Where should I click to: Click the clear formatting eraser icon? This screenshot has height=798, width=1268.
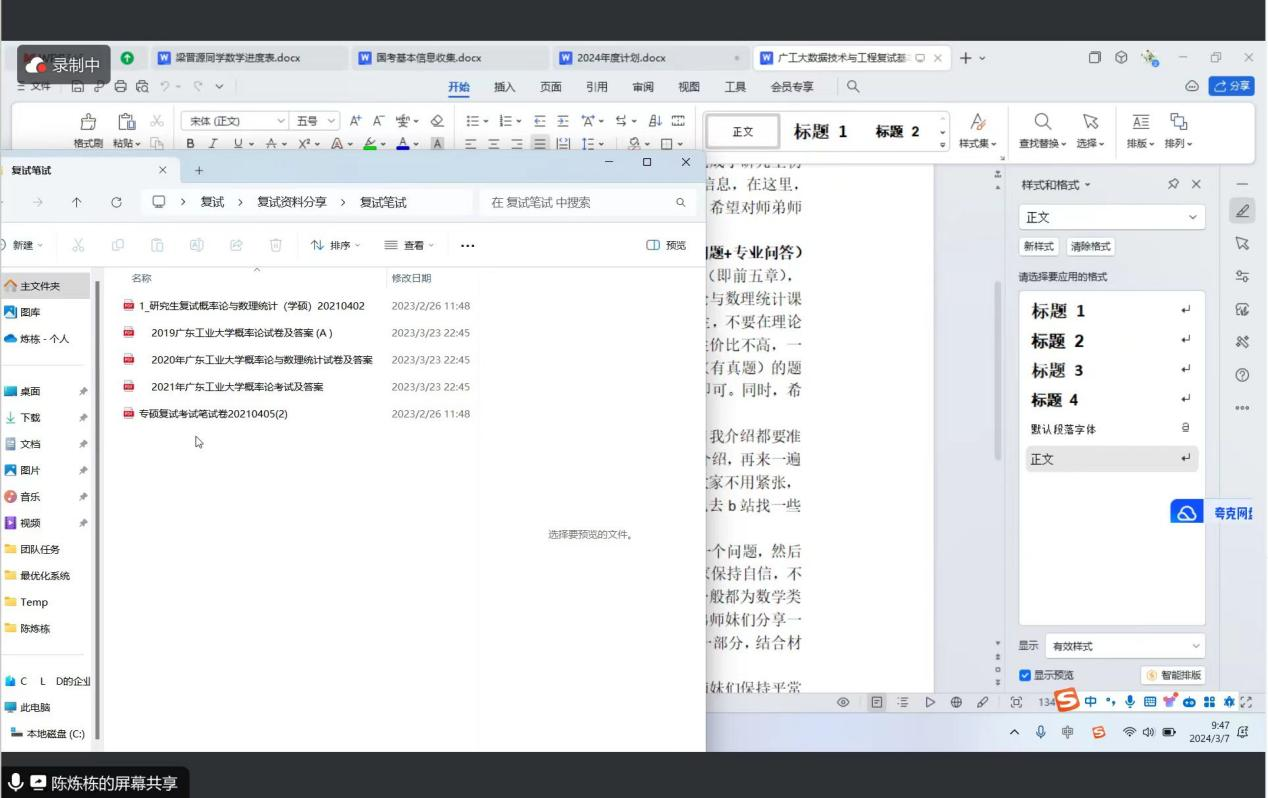coord(436,121)
